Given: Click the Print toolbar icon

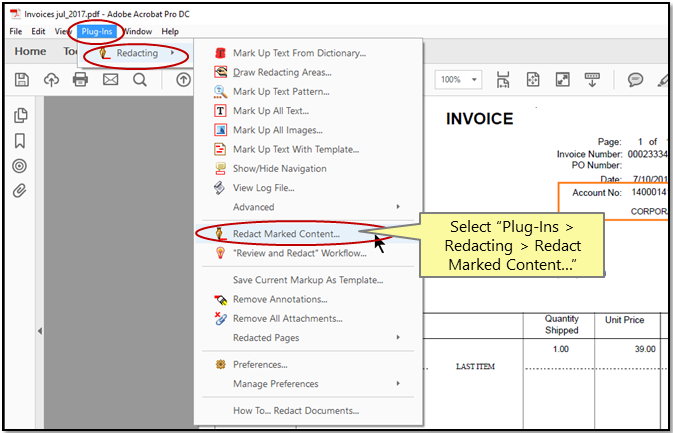Looking at the screenshot, I should point(80,79).
